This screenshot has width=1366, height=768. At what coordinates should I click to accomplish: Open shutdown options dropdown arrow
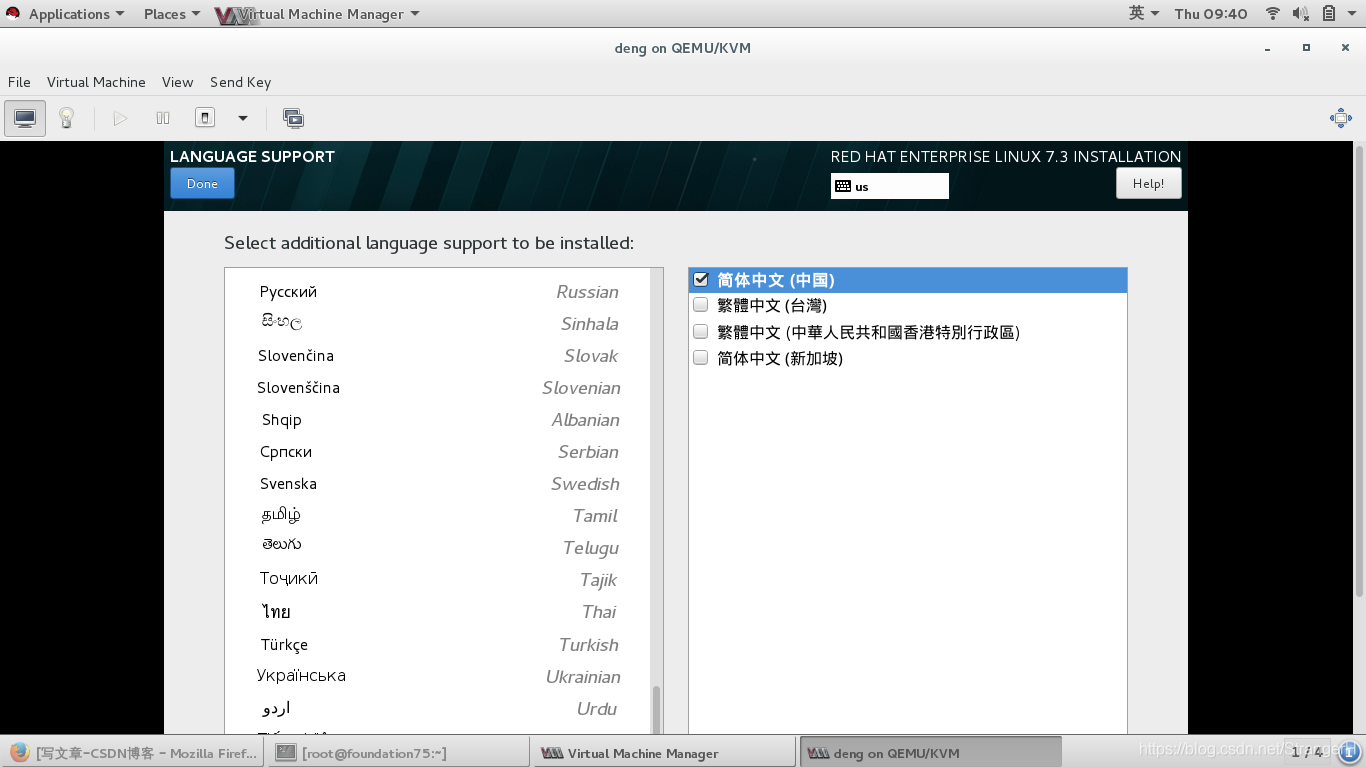[242, 118]
